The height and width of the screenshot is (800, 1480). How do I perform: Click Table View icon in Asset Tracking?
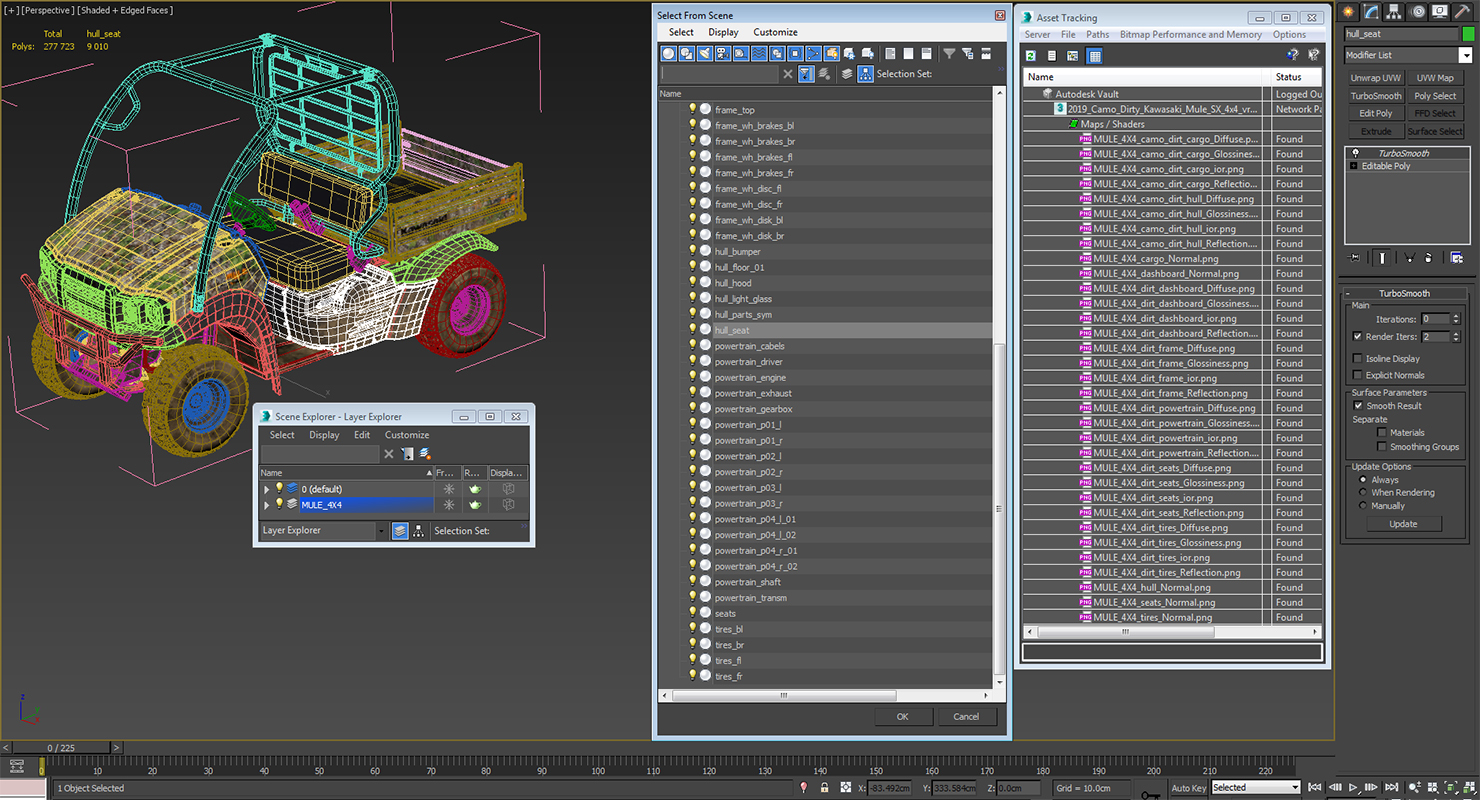pos(1095,56)
